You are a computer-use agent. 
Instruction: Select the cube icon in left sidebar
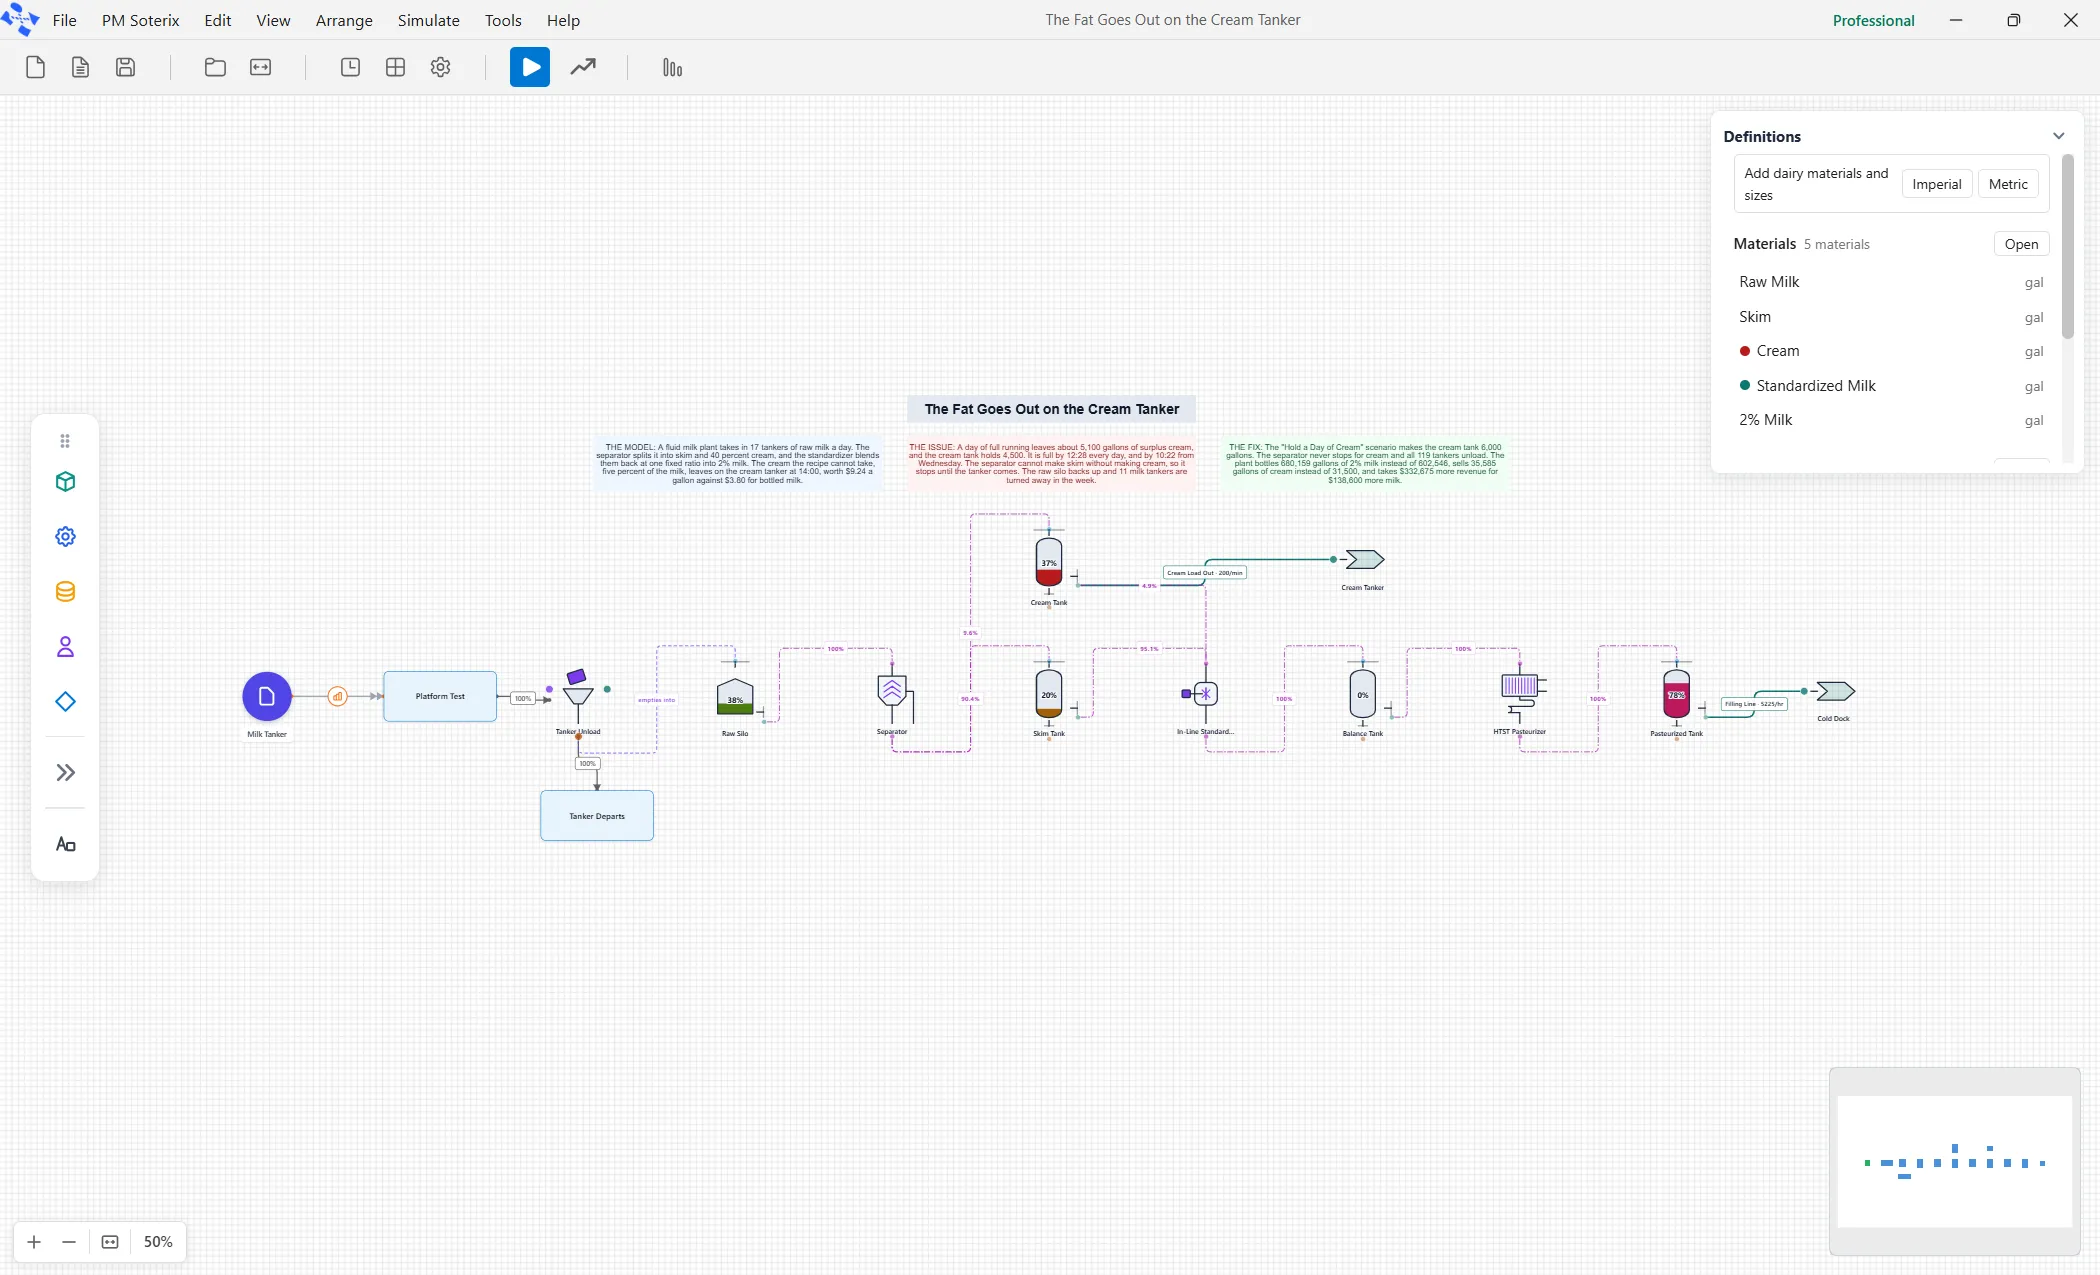tap(65, 482)
